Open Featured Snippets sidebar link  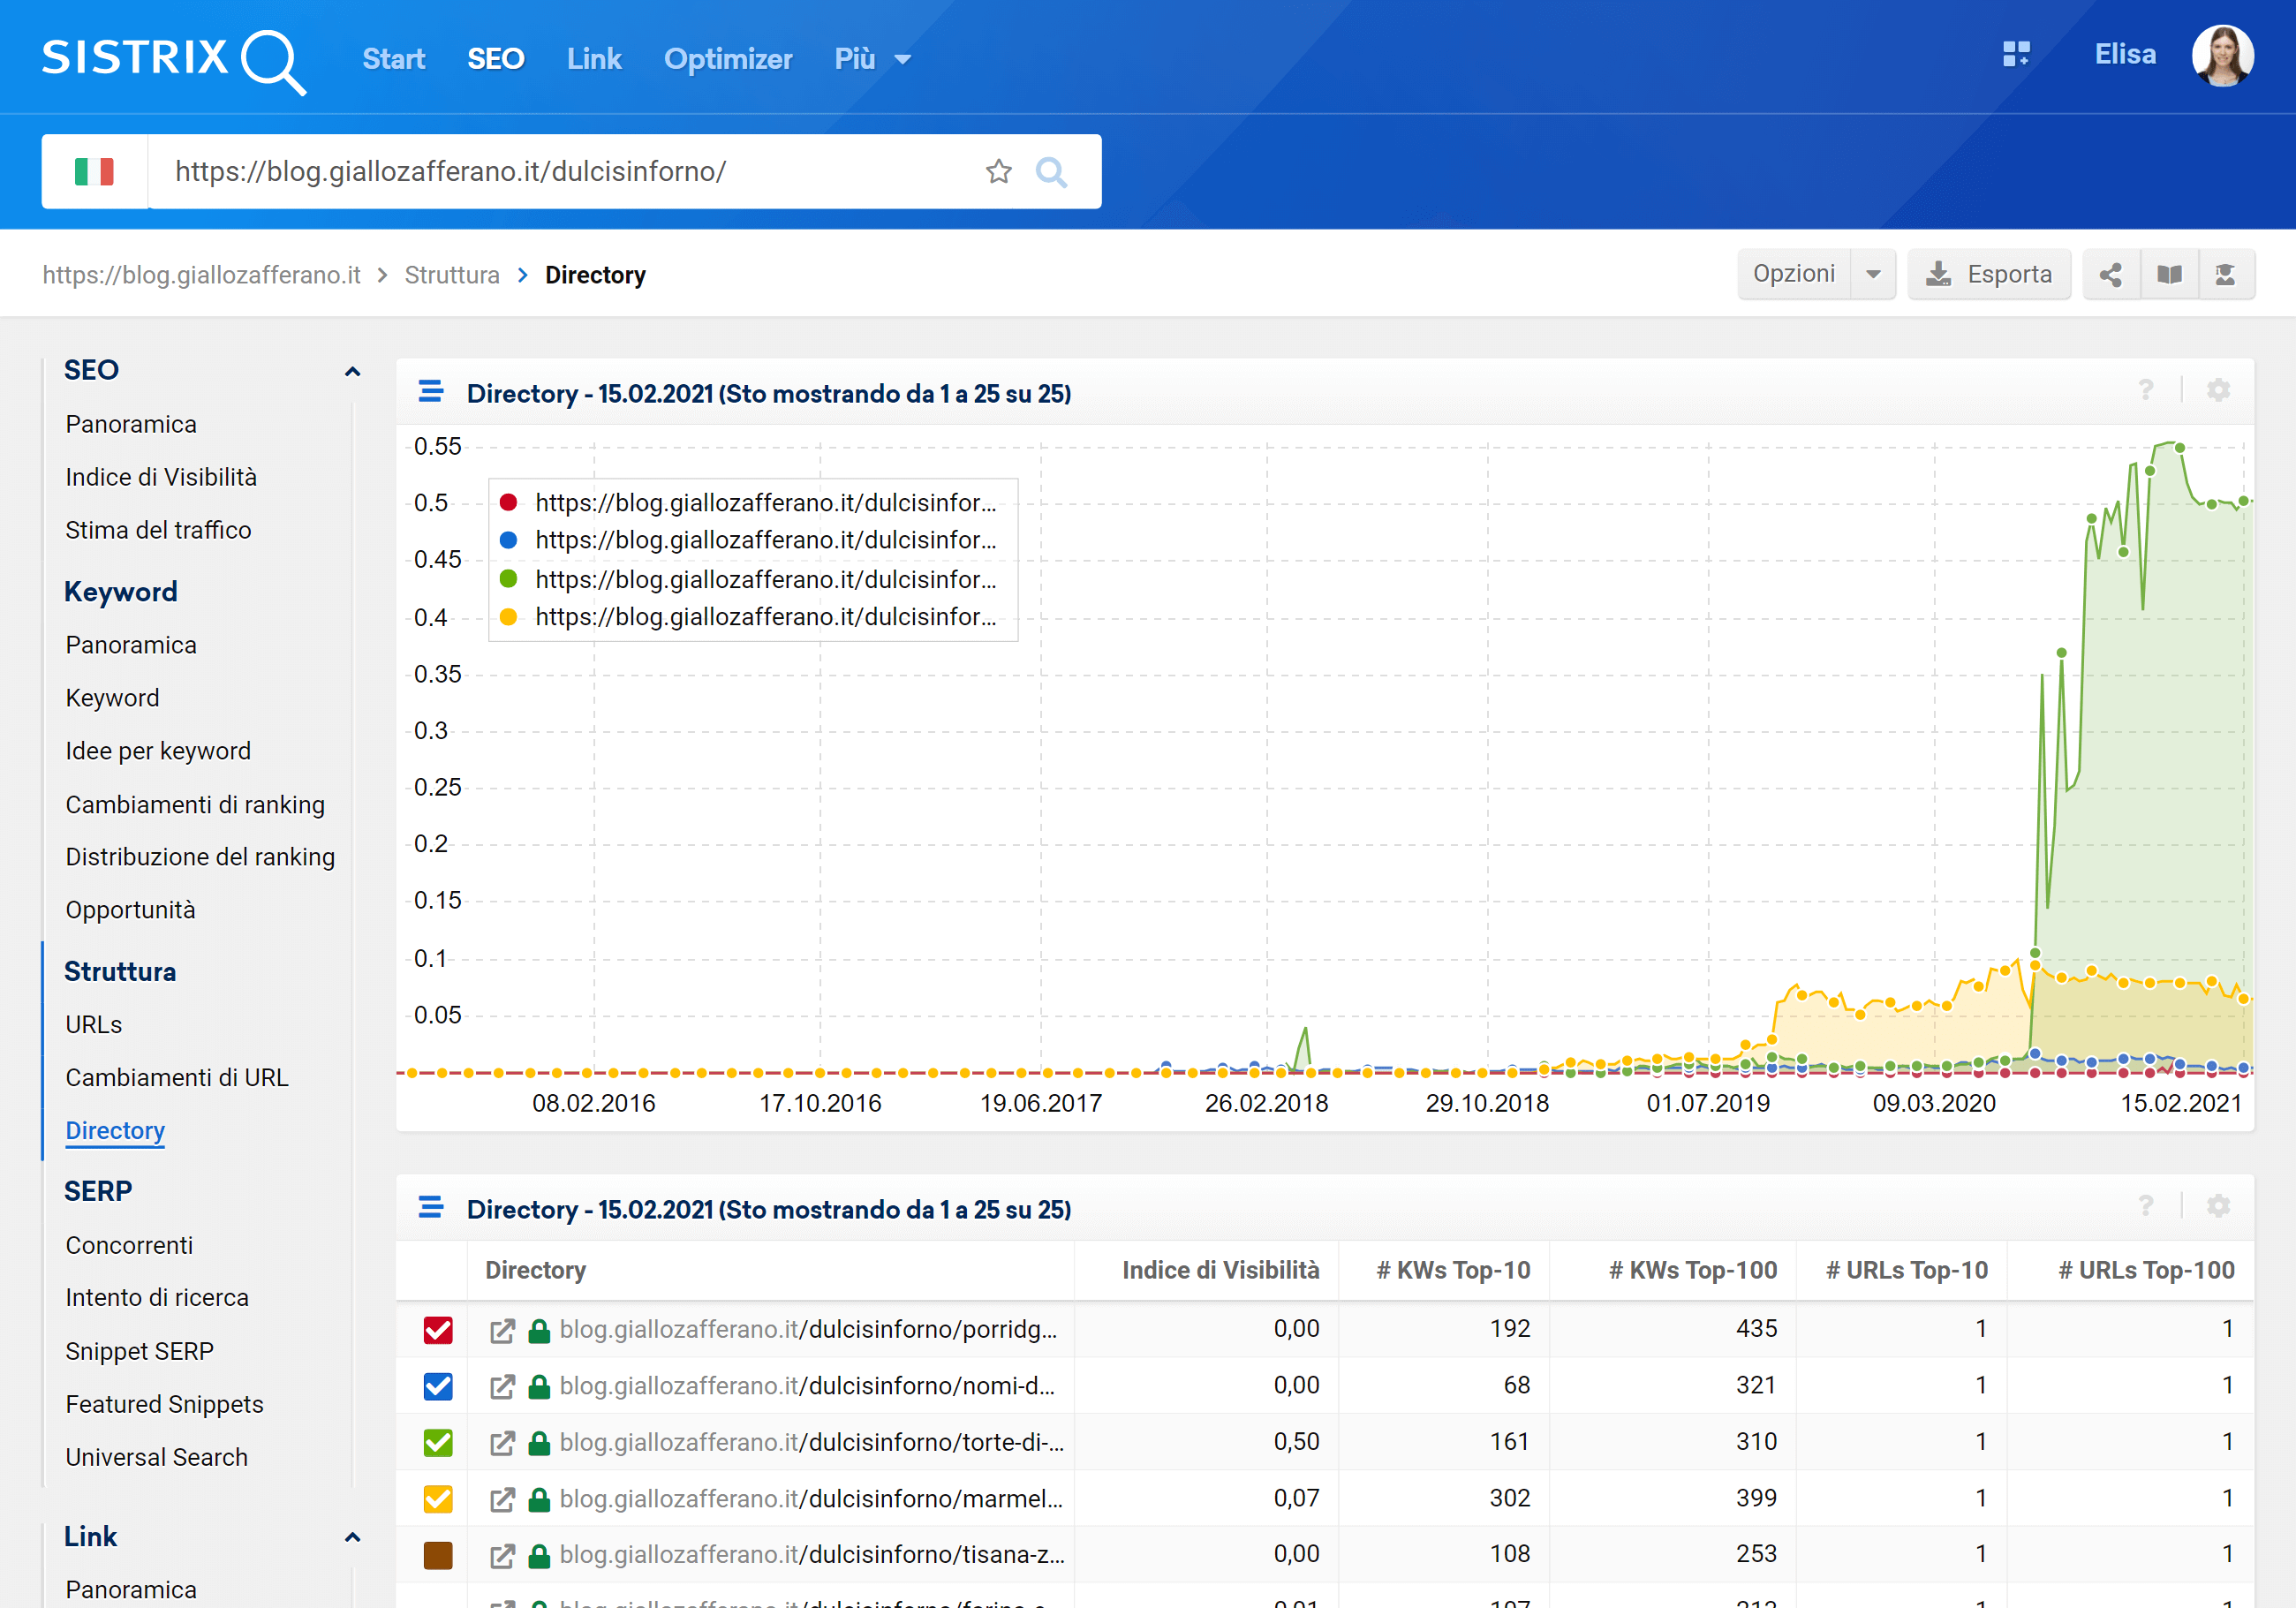(x=164, y=1404)
